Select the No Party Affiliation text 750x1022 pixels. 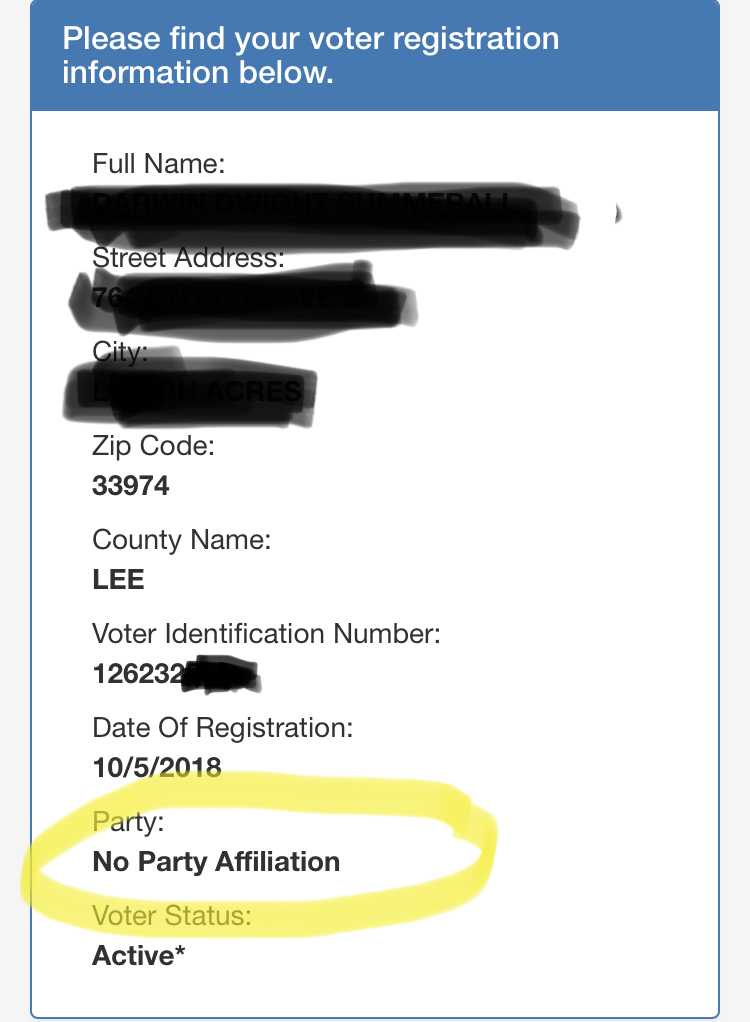point(216,861)
